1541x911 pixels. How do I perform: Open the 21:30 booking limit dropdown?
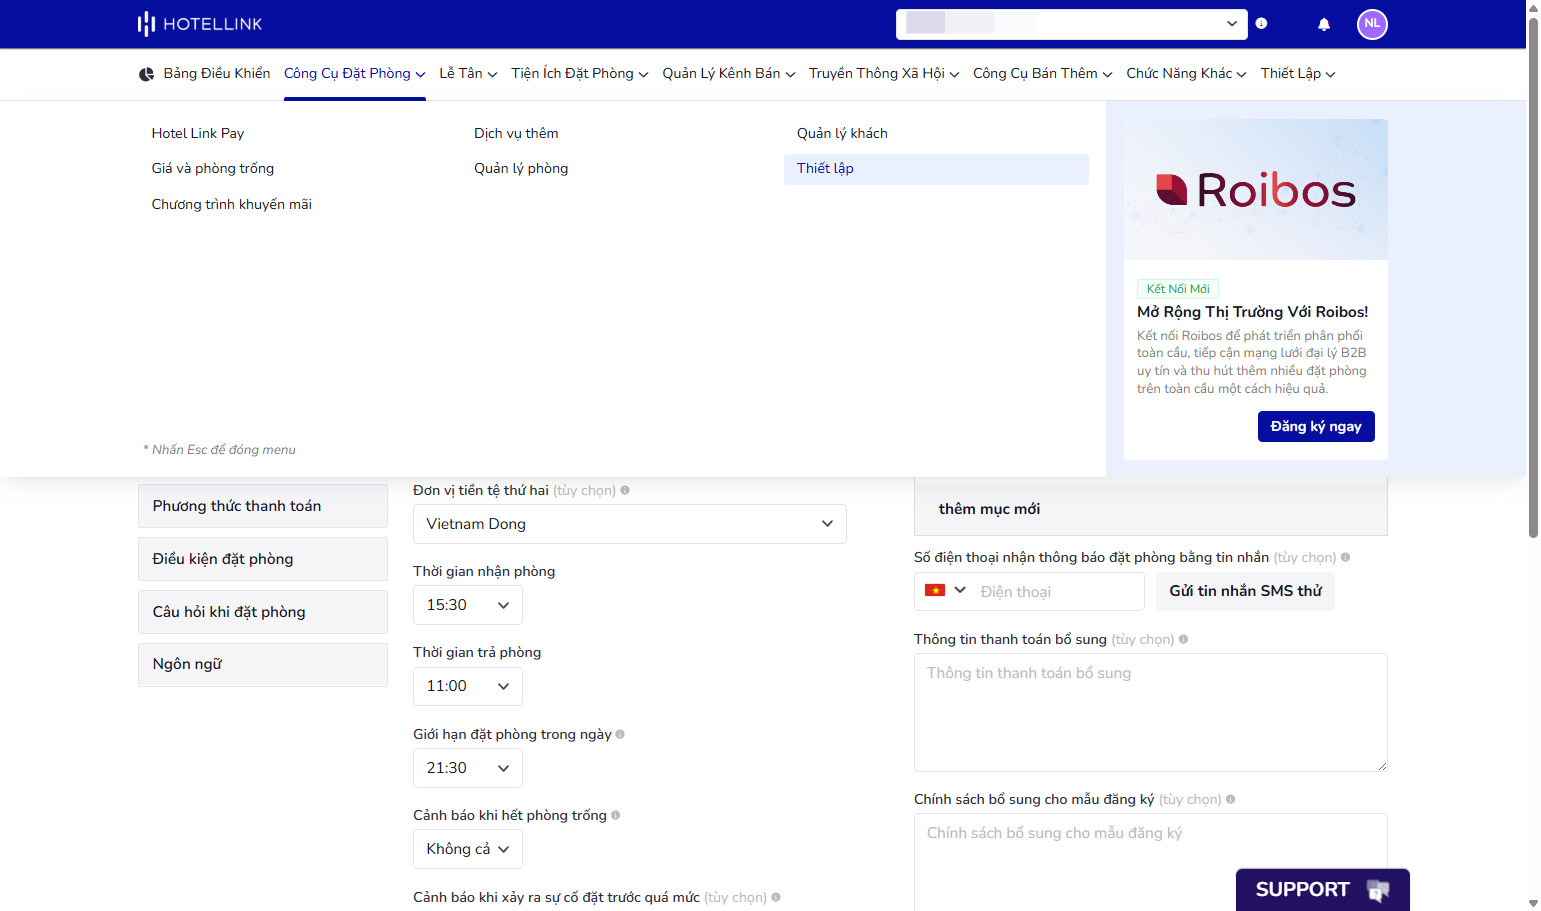(x=468, y=768)
